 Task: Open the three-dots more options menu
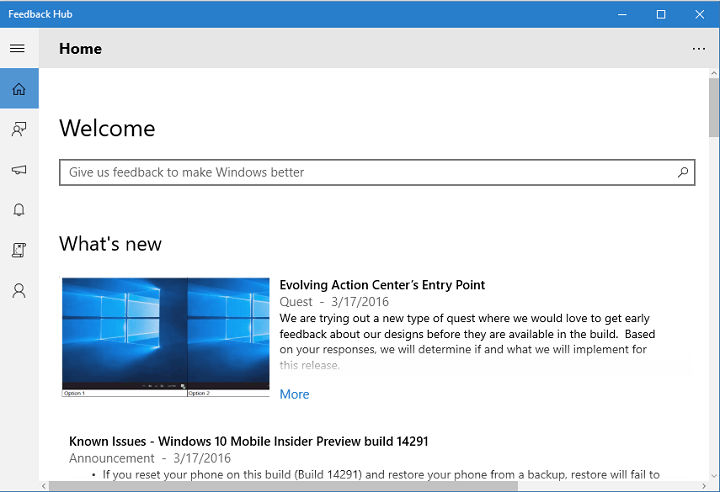[698, 49]
